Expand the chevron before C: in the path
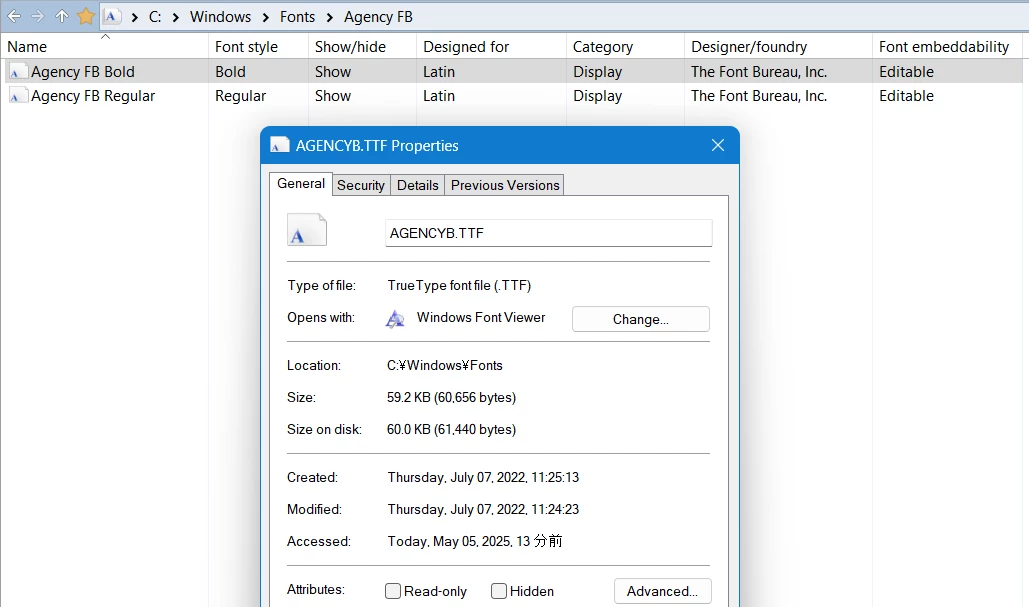Screen dimensions: 1029x607 (x=135, y=18)
